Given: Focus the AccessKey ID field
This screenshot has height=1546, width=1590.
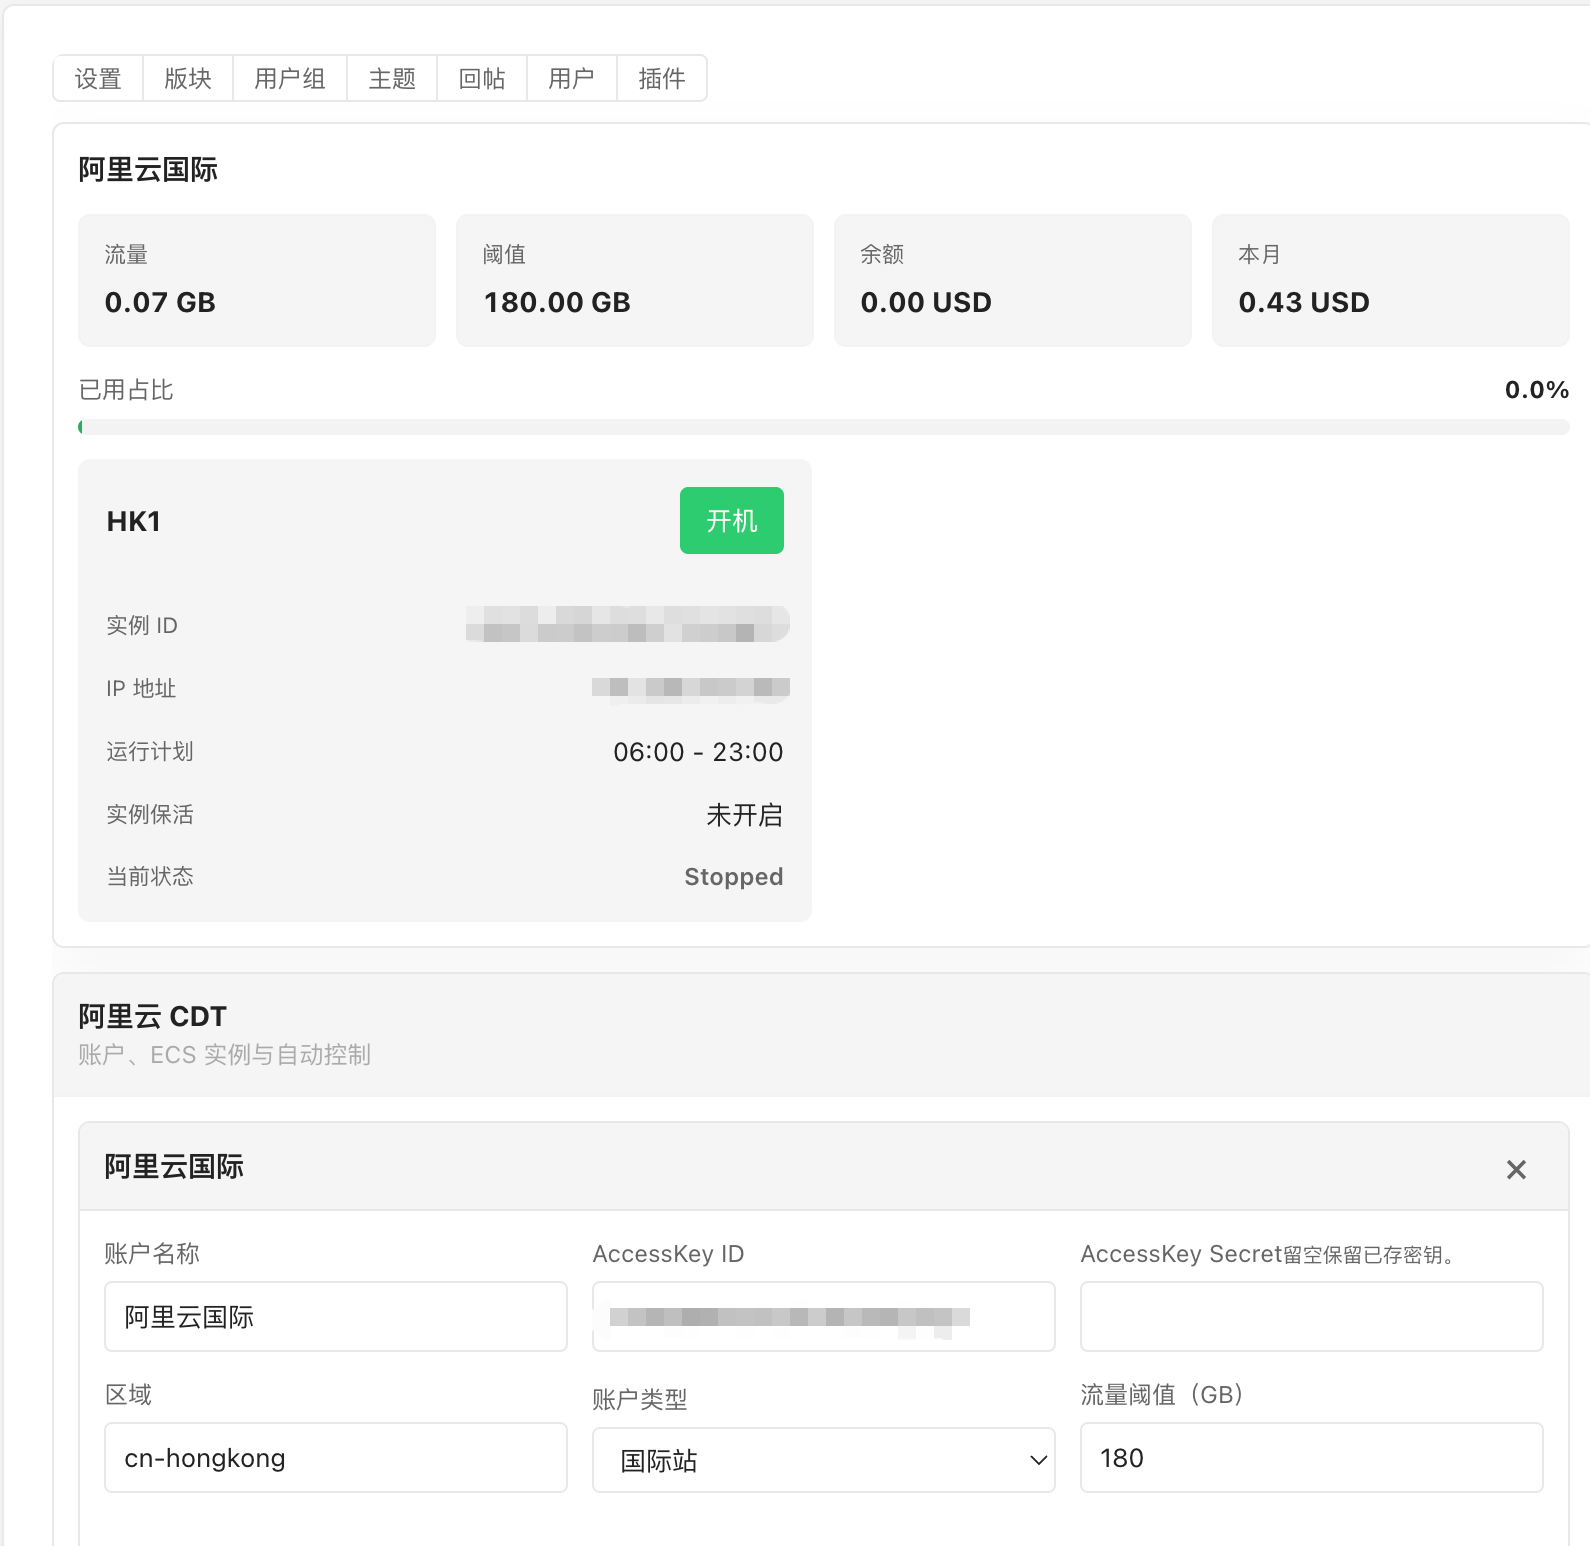Looking at the screenshot, I should point(824,1316).
